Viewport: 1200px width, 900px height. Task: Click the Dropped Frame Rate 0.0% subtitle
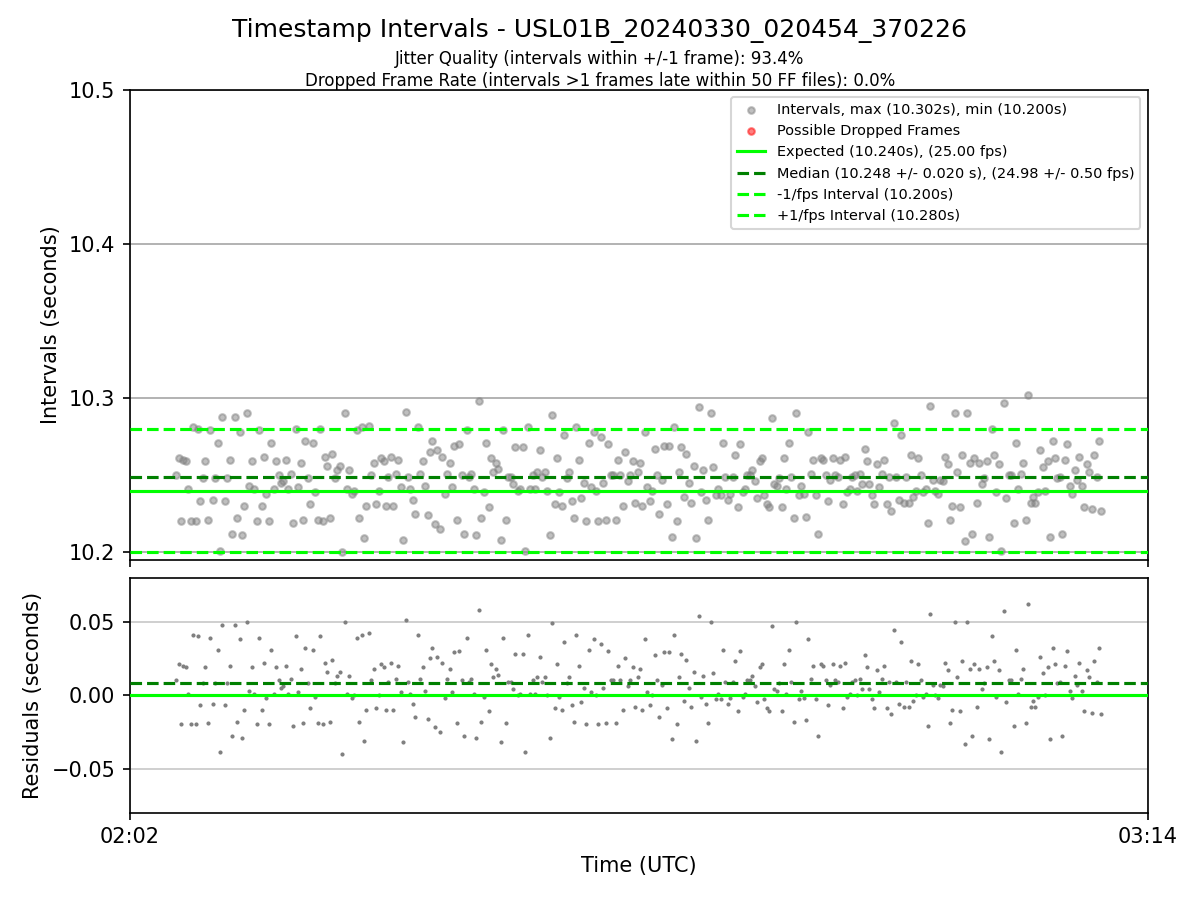pyautogui.click(x=599, y=80)
